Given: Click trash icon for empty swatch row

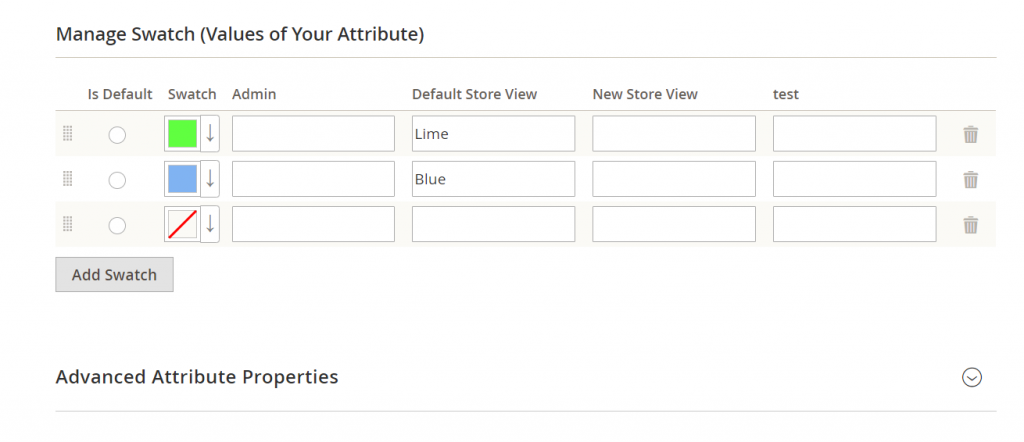Looking at the screenshot, I should 970,225.
